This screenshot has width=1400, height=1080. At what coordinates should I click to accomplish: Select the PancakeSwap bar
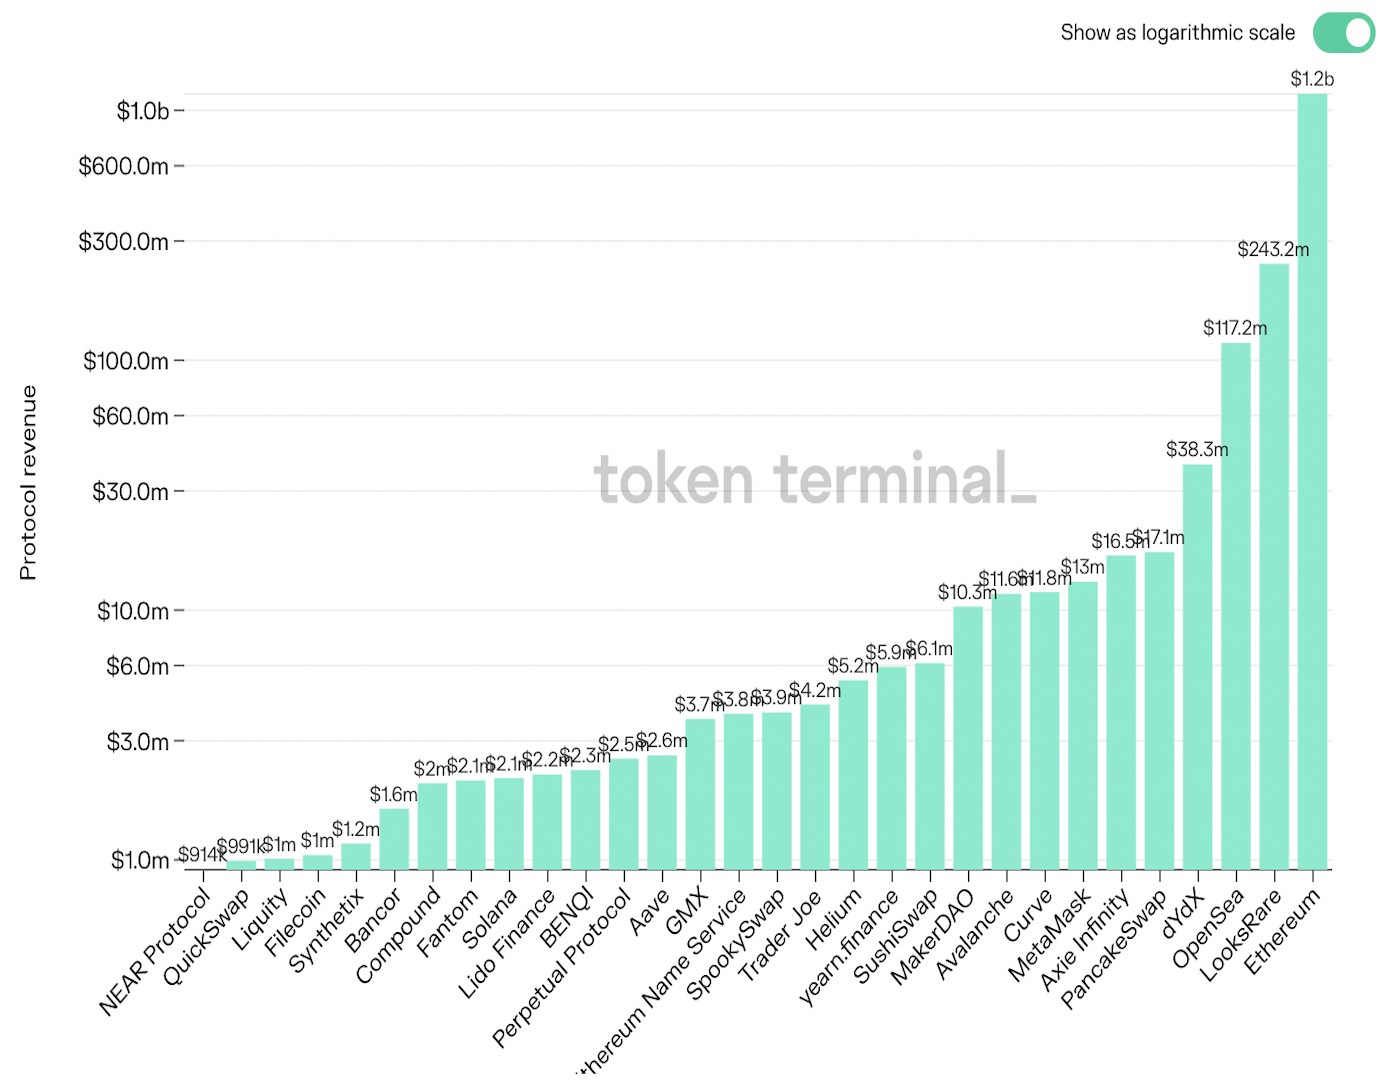pos(1159,710)
